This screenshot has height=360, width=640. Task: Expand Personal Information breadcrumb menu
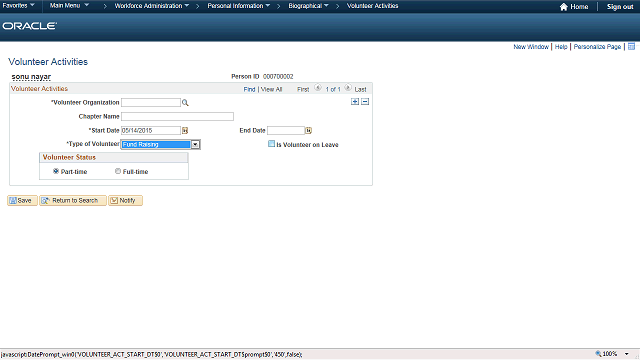pyautogui.click(x=238, y=6)
